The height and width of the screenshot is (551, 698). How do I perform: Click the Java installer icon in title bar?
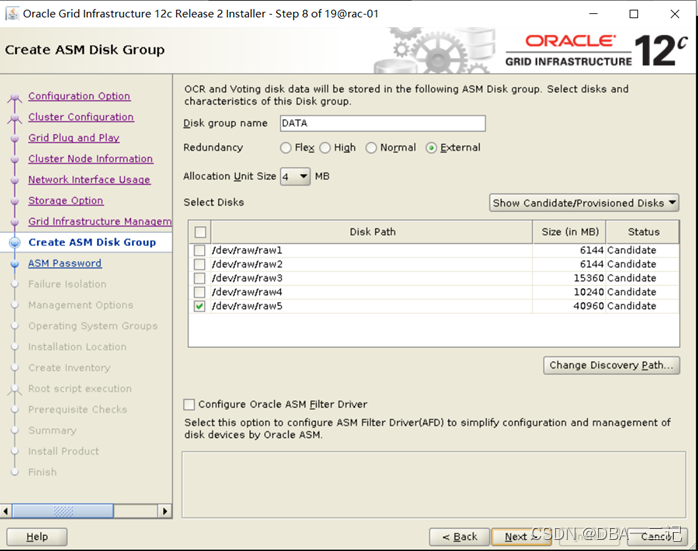coord(12,14)
